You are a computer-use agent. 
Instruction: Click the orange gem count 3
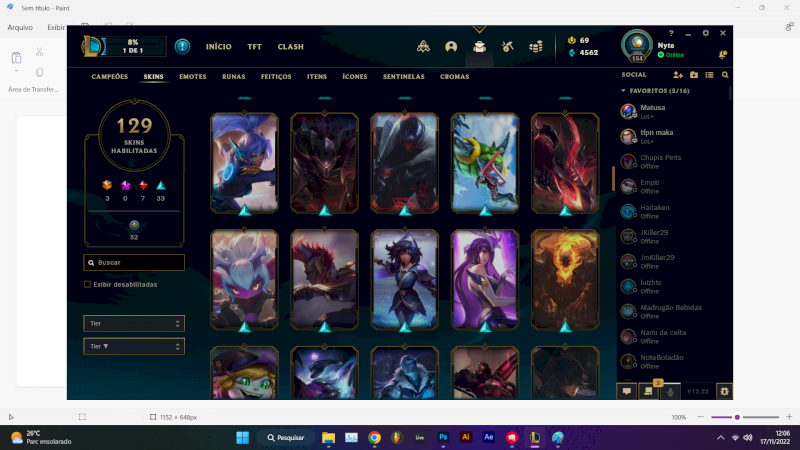107,190
